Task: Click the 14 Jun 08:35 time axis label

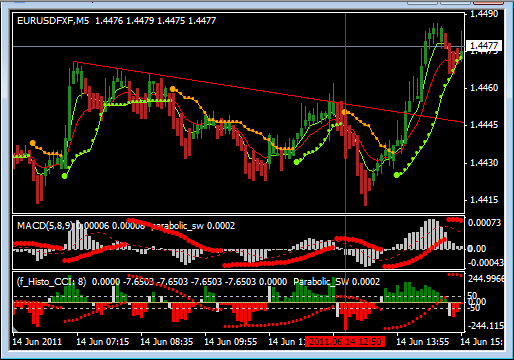Action: (x=167, y=342)
